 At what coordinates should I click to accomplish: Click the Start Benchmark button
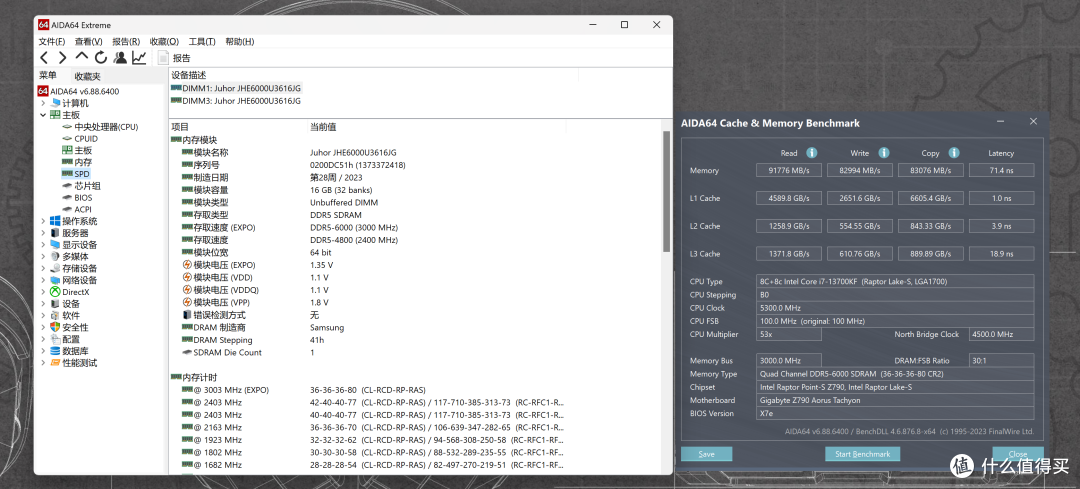[862, 454]
